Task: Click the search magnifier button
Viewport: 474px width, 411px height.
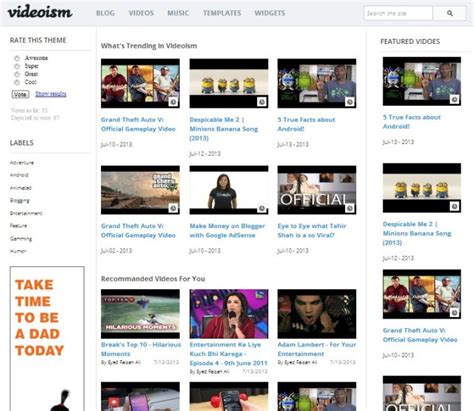Action: point(449,13)
